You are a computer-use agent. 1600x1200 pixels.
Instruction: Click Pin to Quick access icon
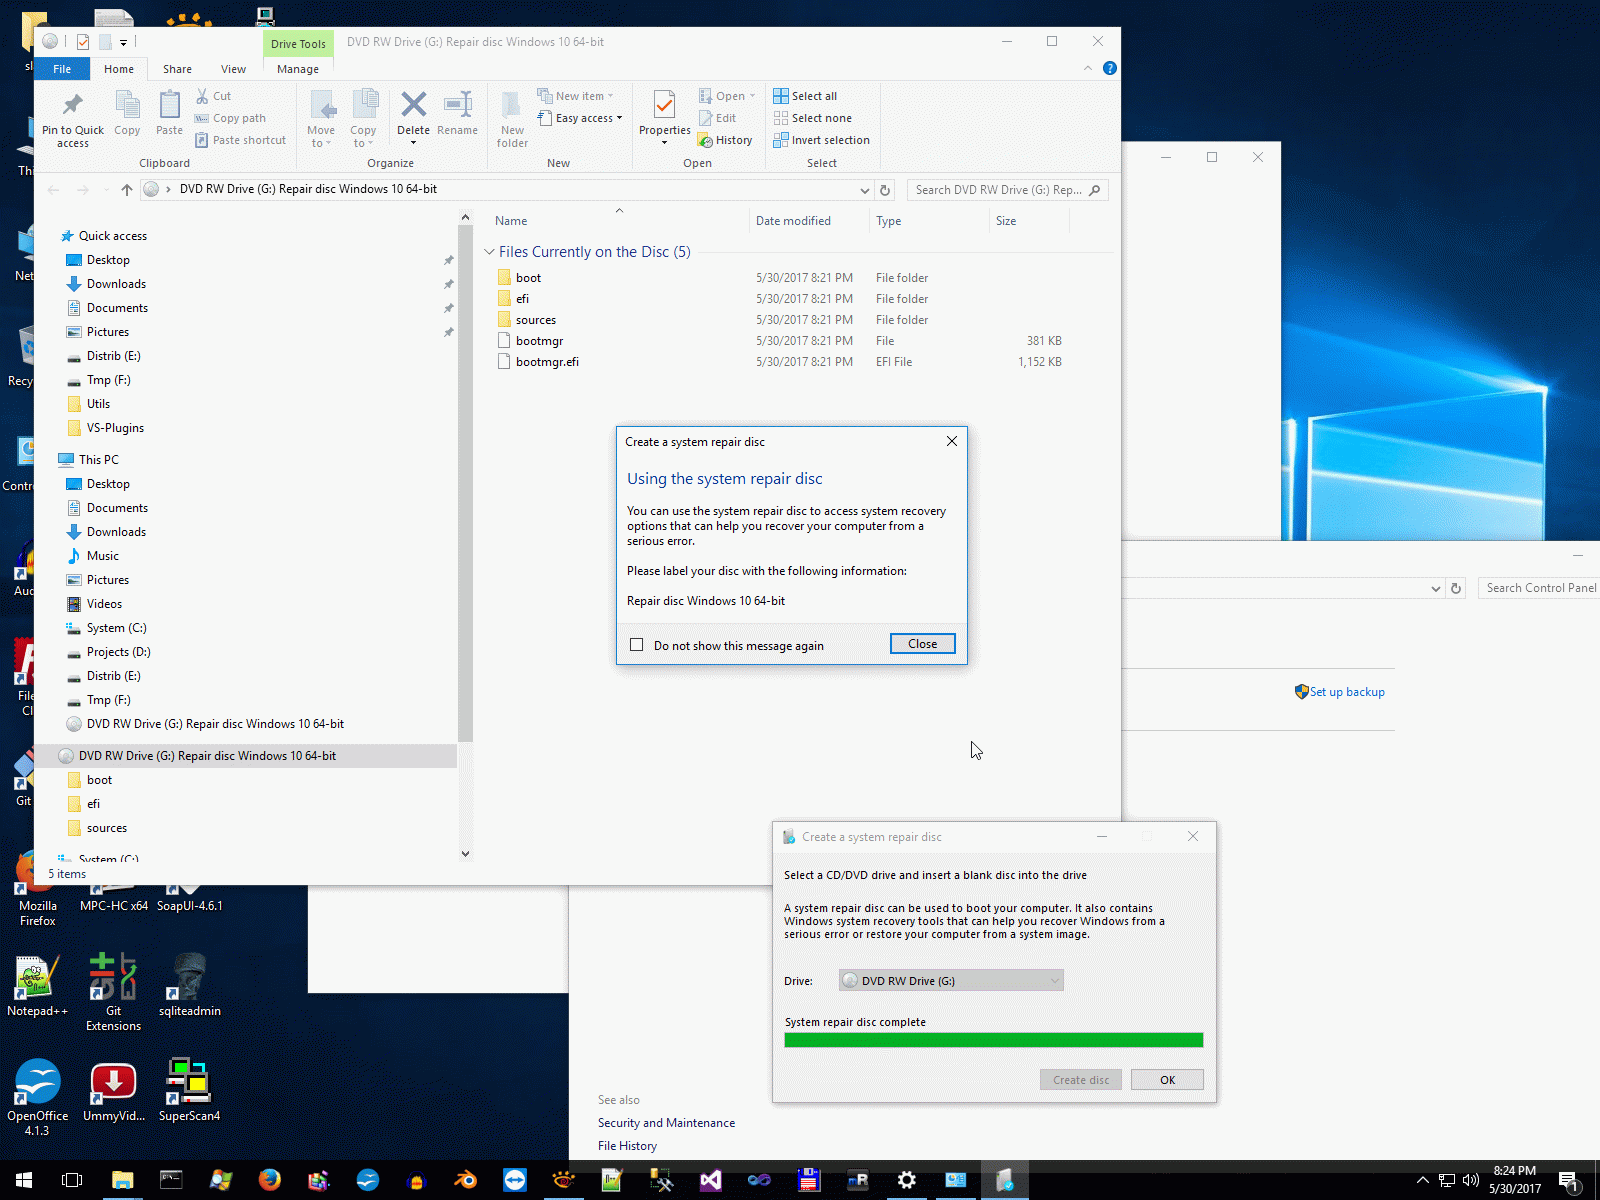[73, 105]
